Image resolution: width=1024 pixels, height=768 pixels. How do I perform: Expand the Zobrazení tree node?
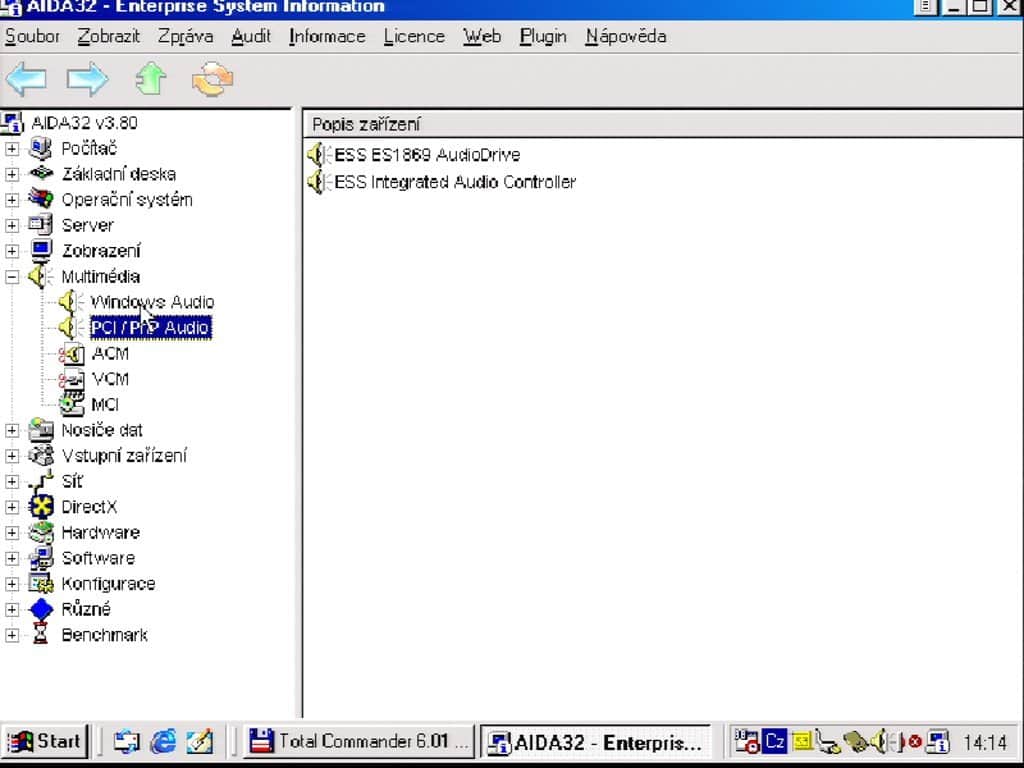coord(12,251)
